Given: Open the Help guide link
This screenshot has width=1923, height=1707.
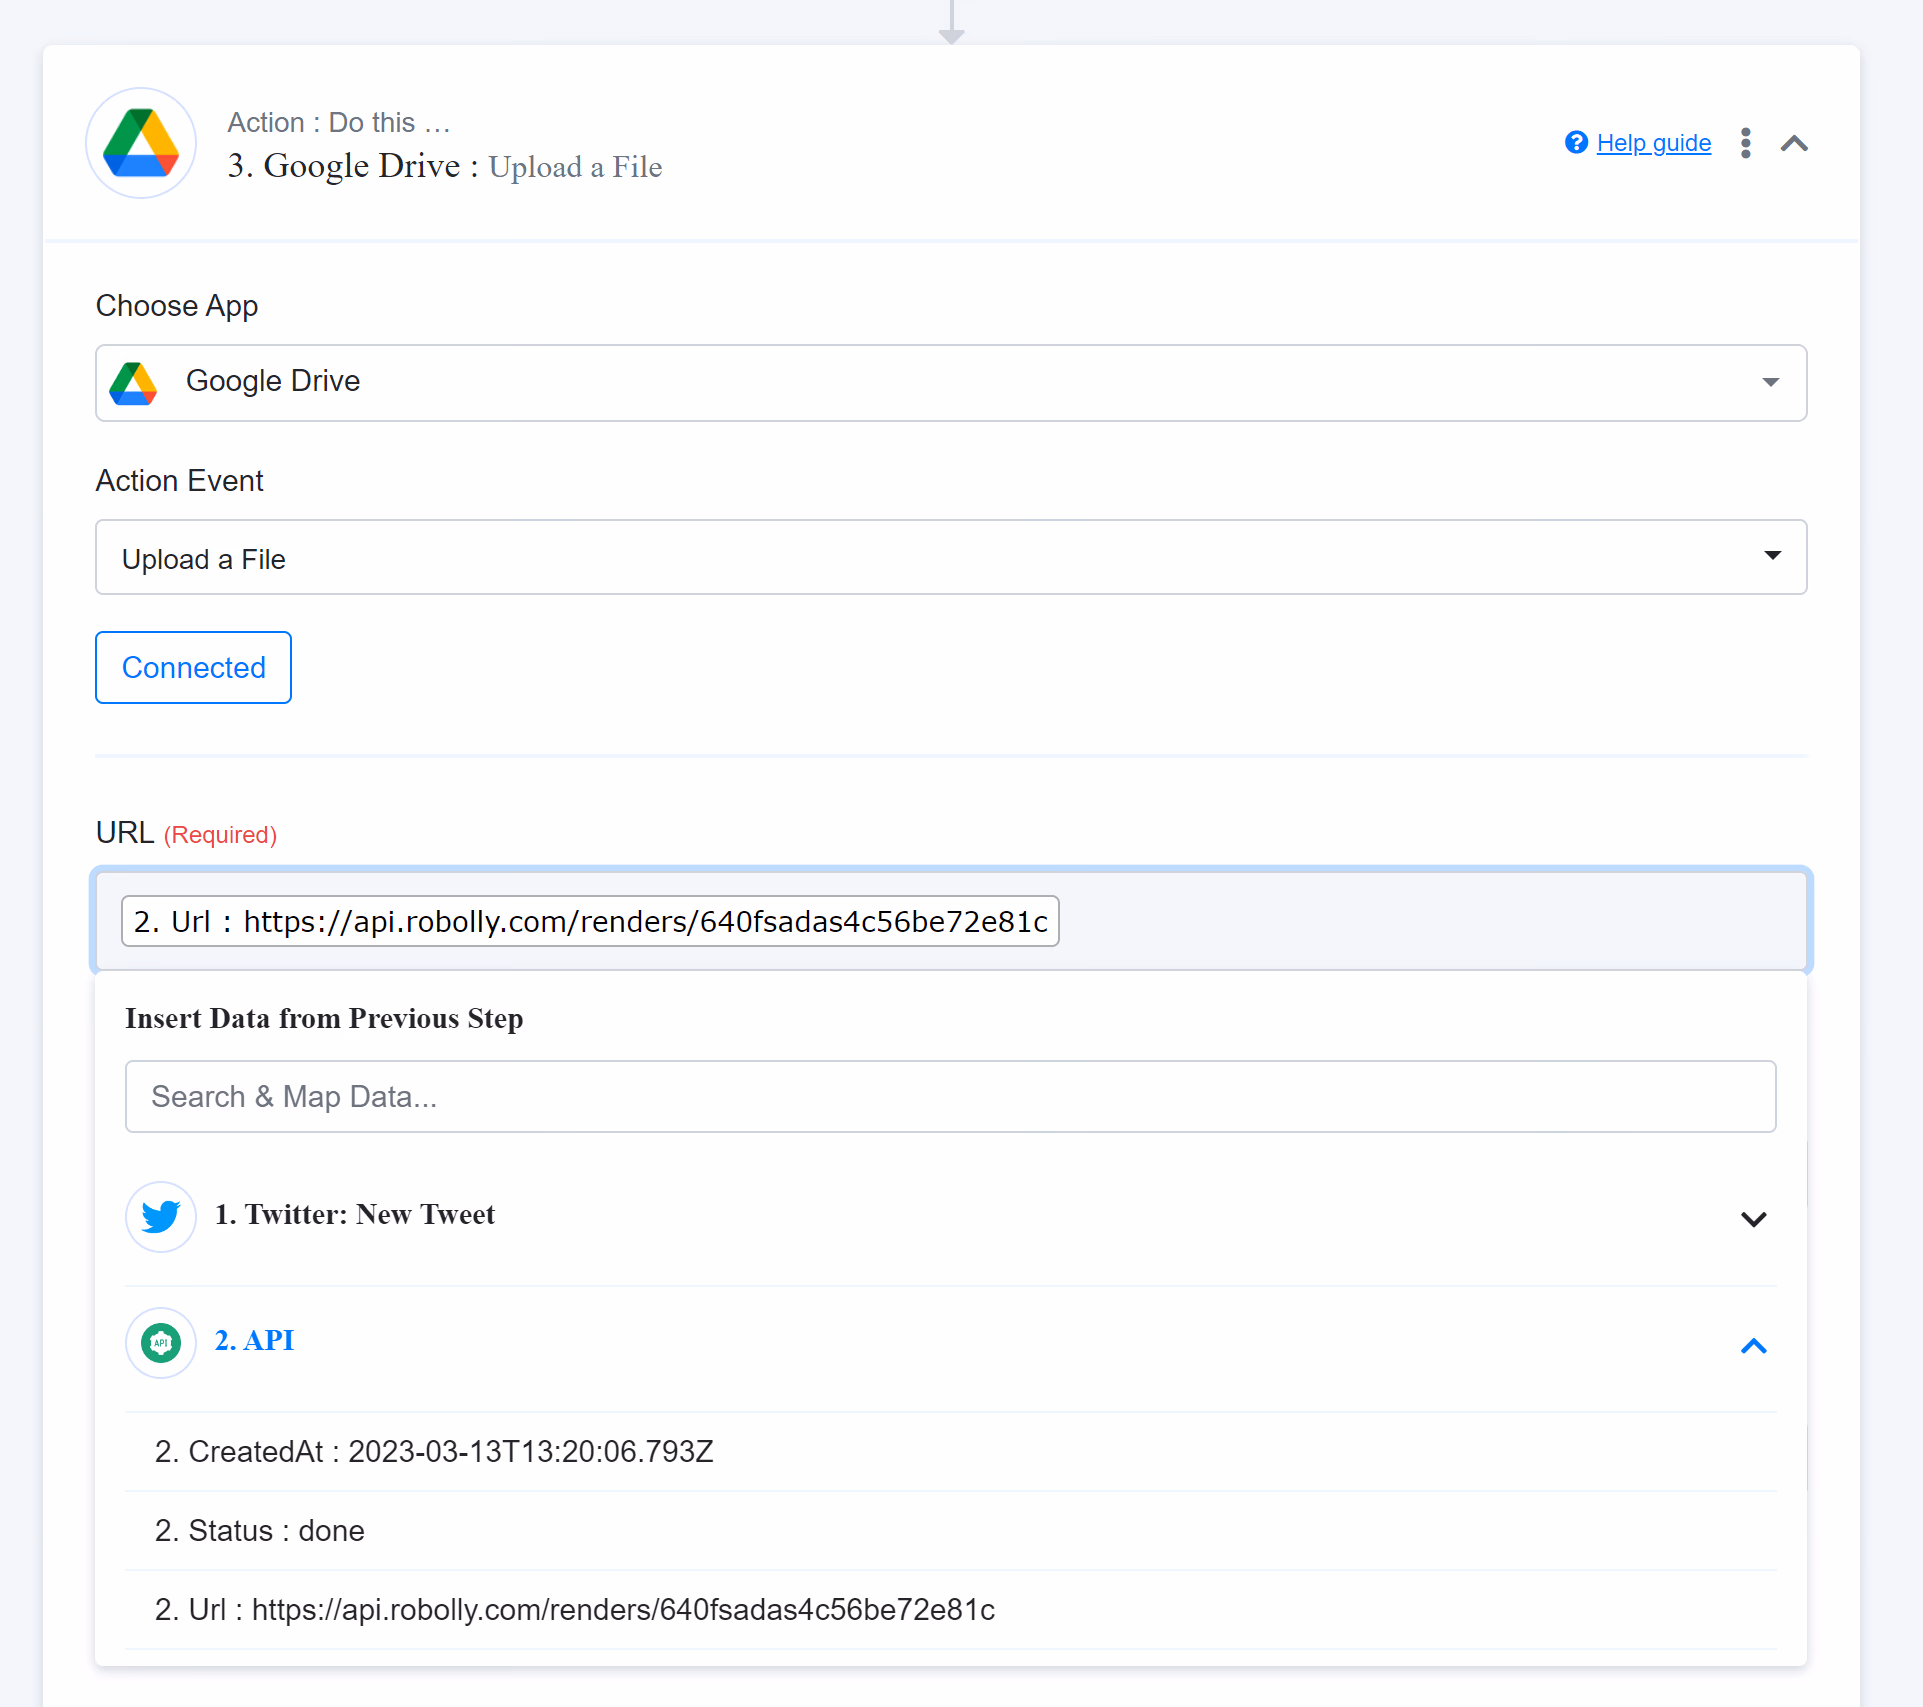Looking at the screenshot, I should point(1653,143).
